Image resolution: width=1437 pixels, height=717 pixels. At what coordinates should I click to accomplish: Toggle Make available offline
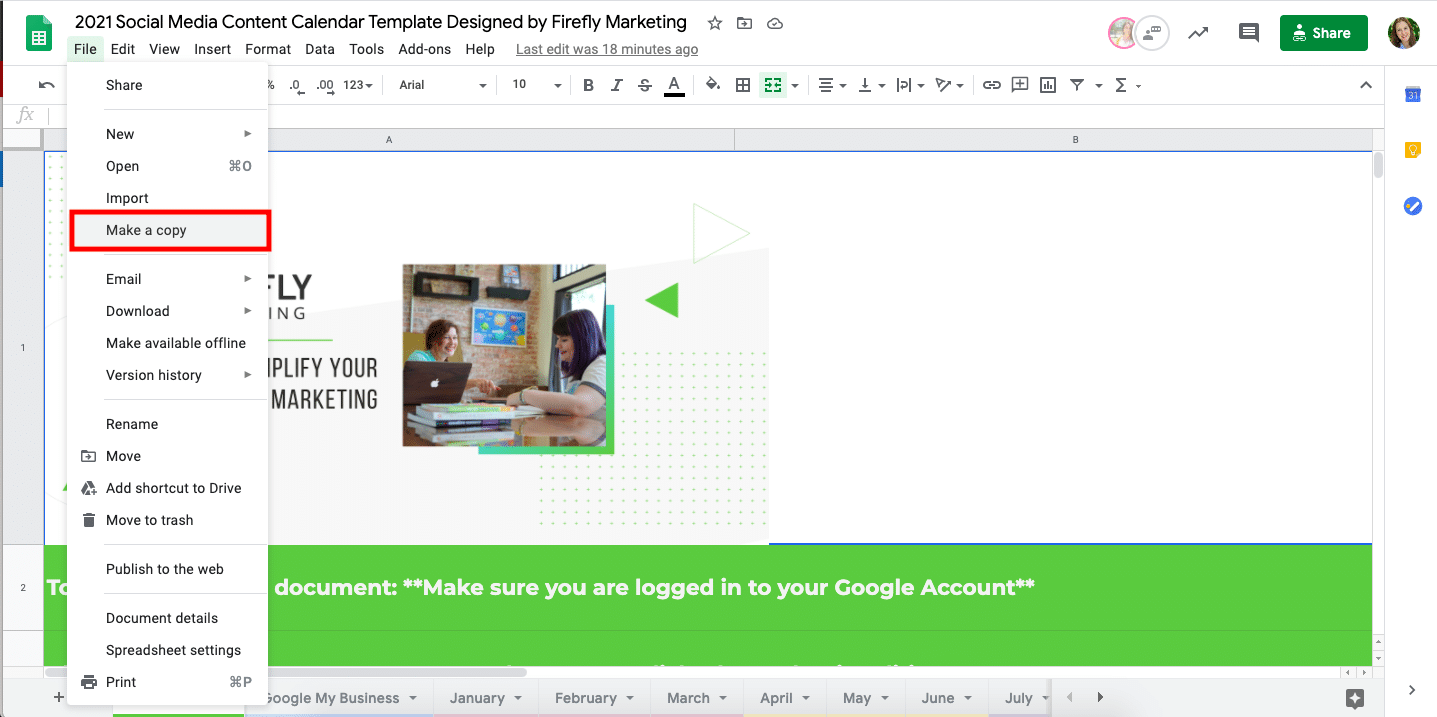coord(168,343)
